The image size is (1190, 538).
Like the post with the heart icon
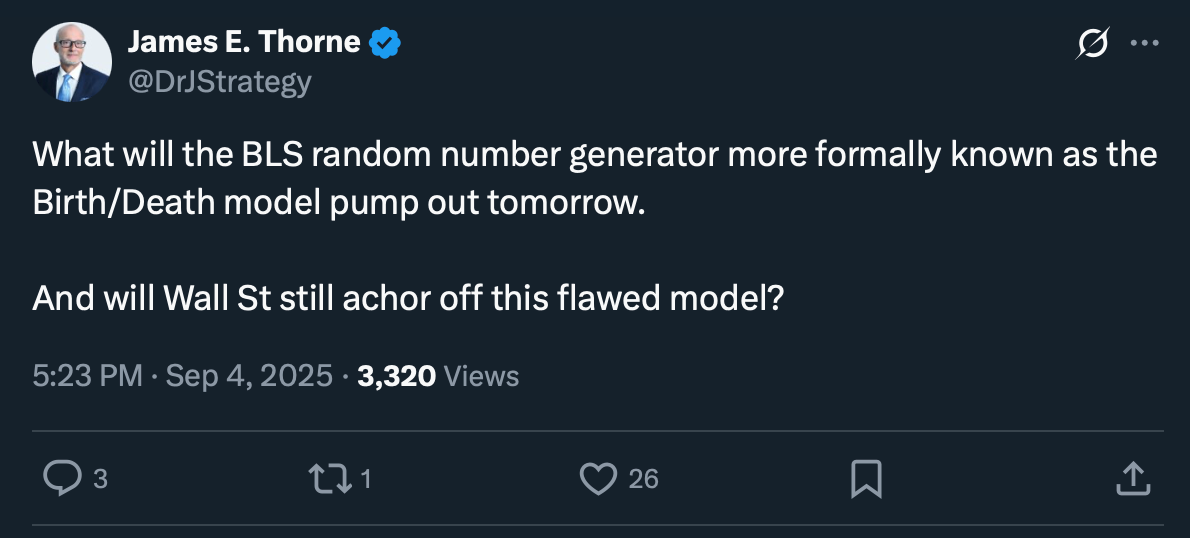[x=598, y=479]
